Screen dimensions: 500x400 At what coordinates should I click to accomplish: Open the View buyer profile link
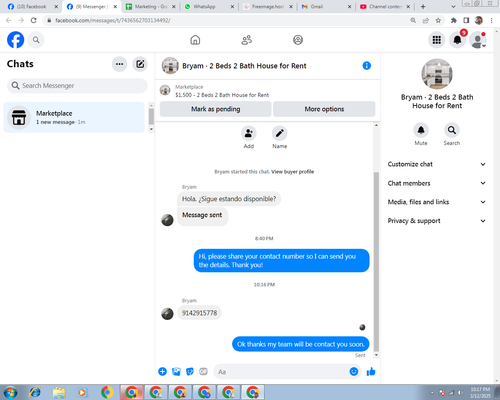(293, 172)
